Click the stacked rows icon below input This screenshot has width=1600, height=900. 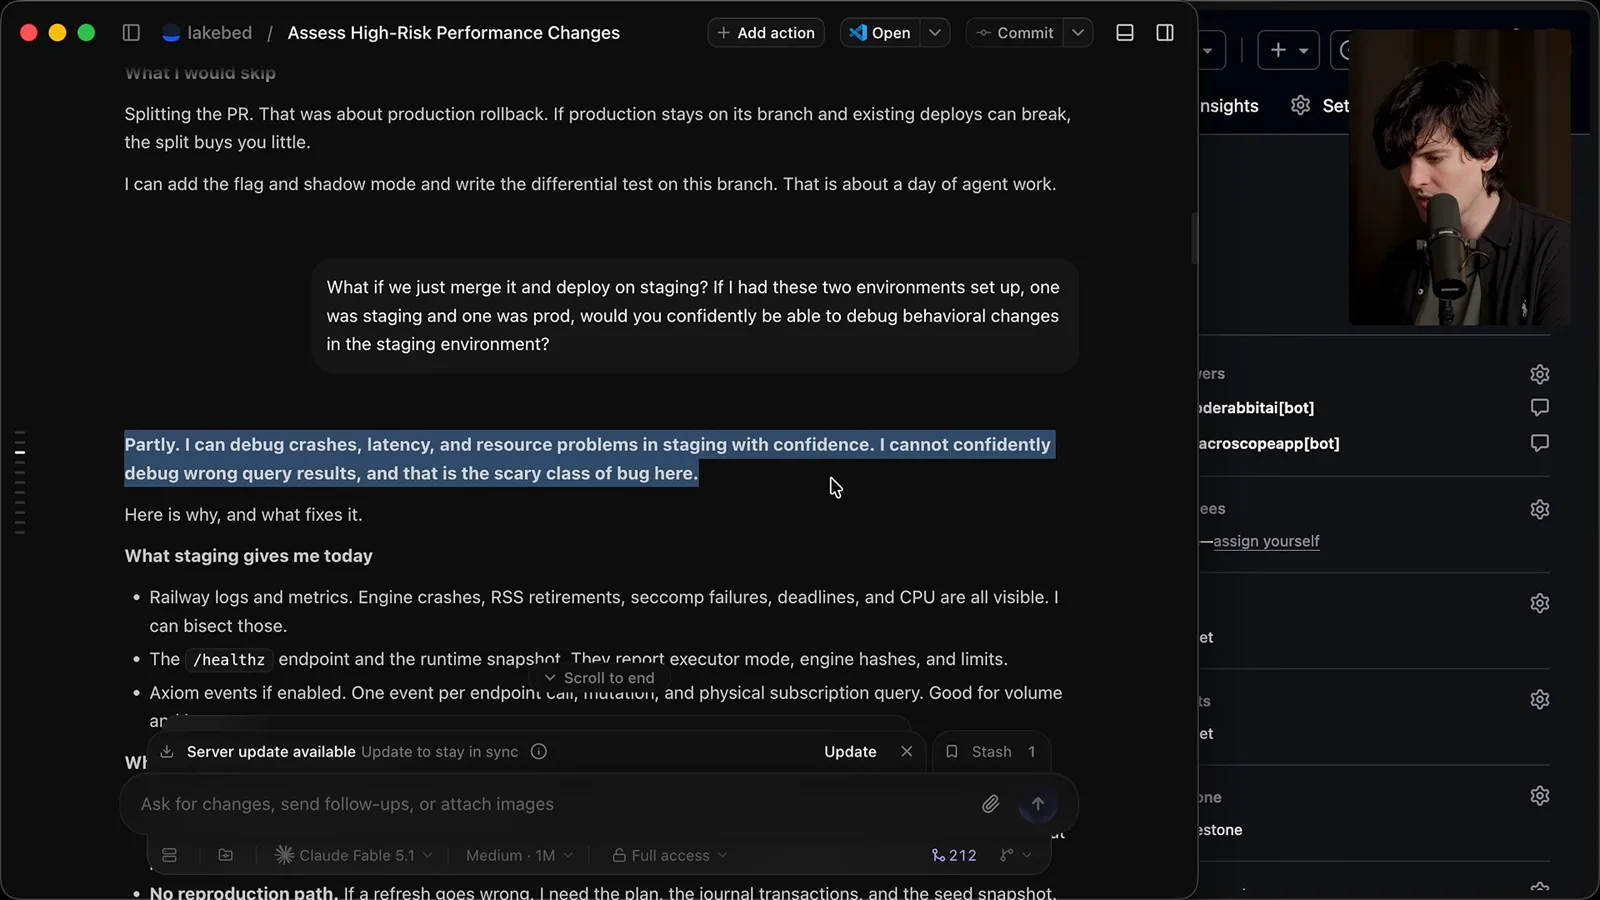click(170, 856)
